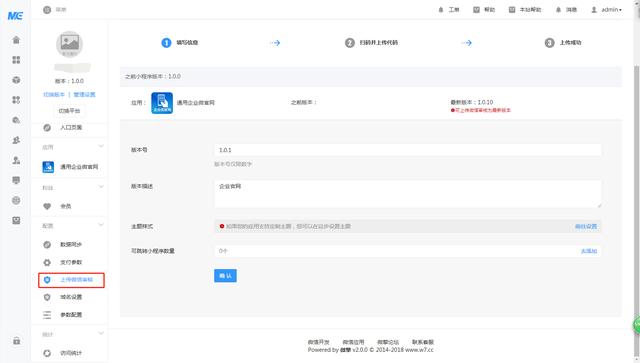Click the ME logo in the corner

16,16
